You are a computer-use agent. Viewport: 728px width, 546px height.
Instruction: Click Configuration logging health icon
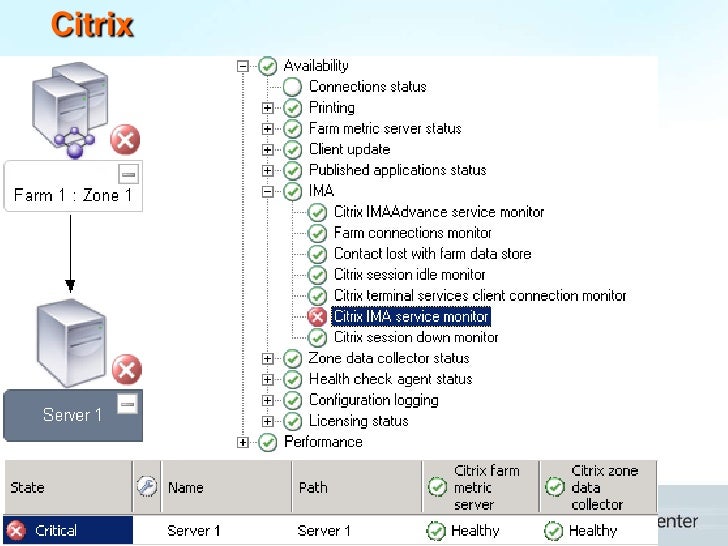tap(292, 400)
